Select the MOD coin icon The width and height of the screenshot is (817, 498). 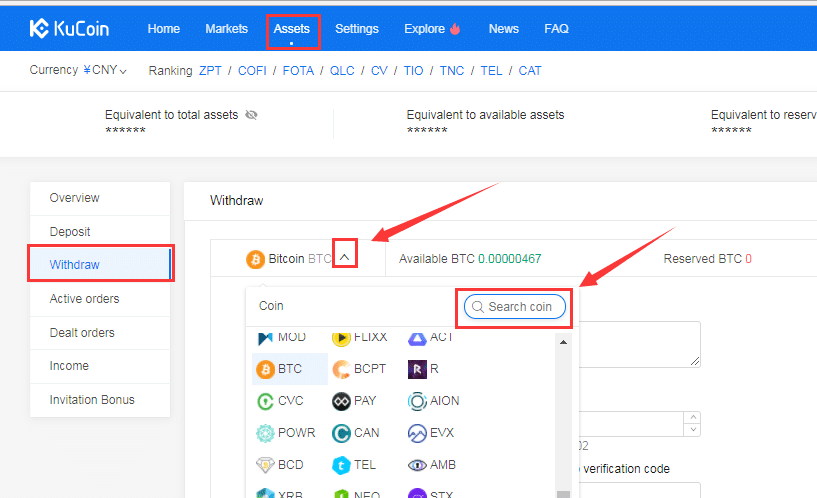pos(265,338)
